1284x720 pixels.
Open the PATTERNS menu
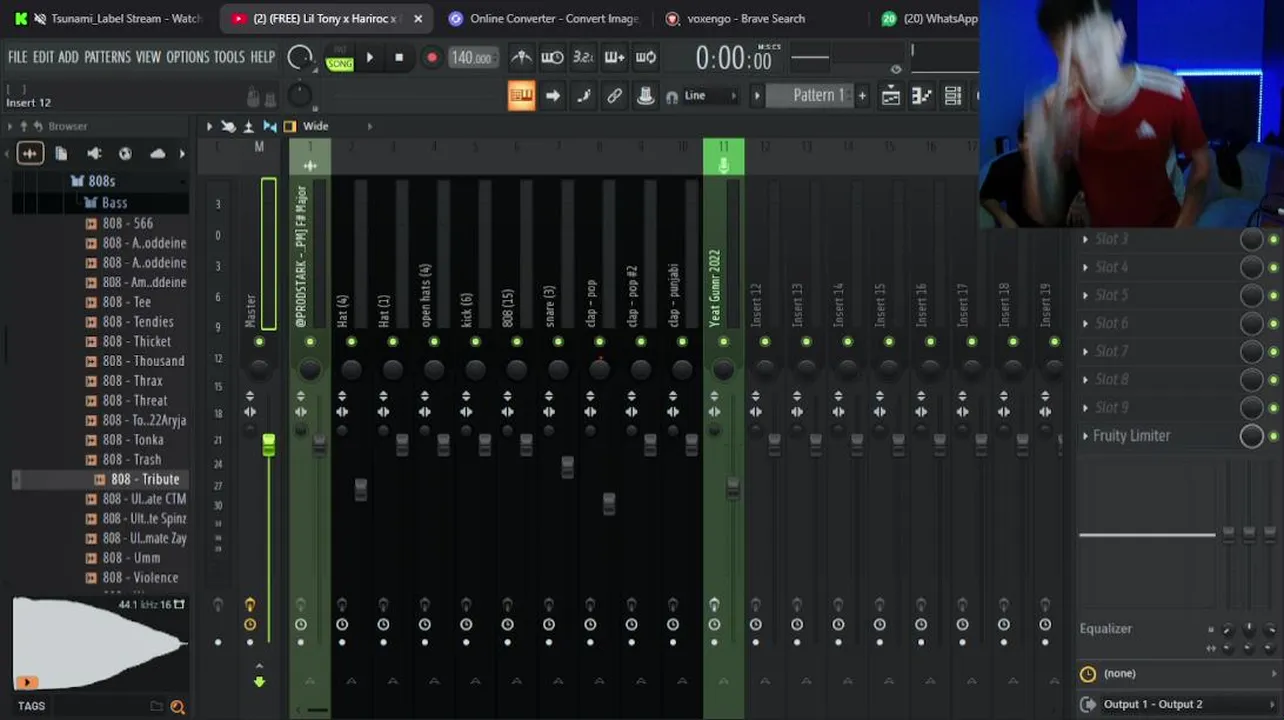[107, 57]
